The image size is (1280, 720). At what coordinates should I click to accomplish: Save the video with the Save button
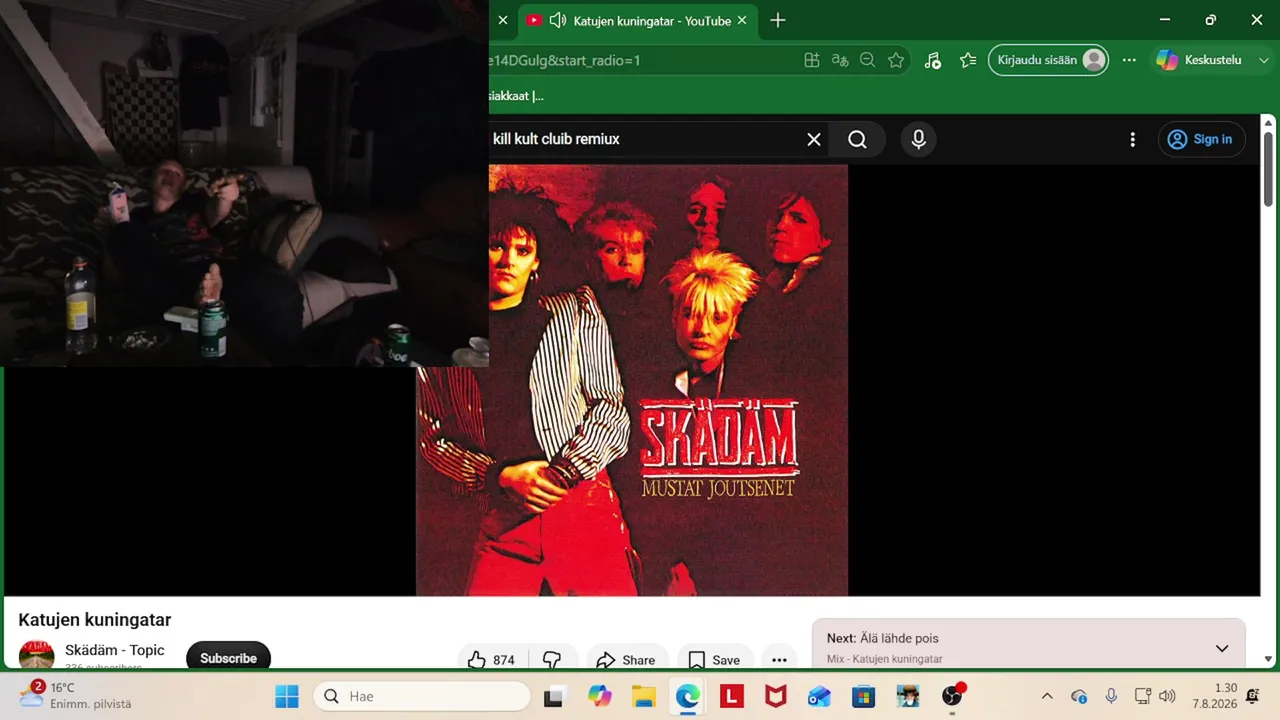(715, 659)
